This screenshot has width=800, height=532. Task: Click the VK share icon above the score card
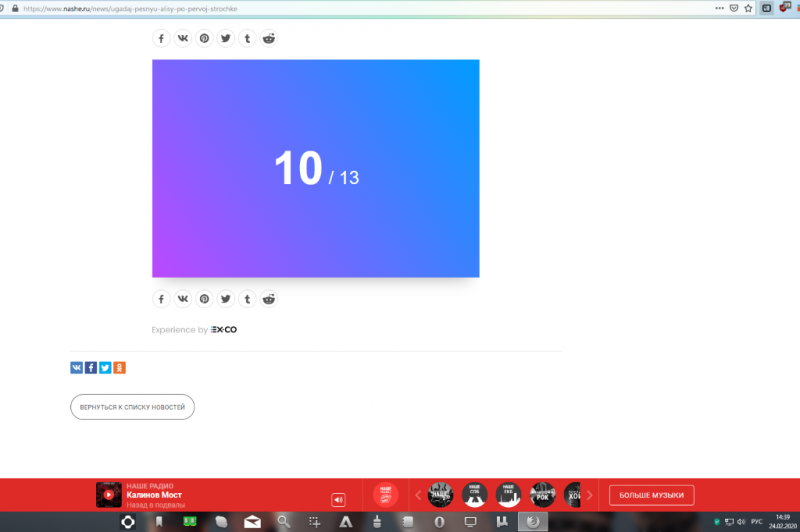(182, 38)
